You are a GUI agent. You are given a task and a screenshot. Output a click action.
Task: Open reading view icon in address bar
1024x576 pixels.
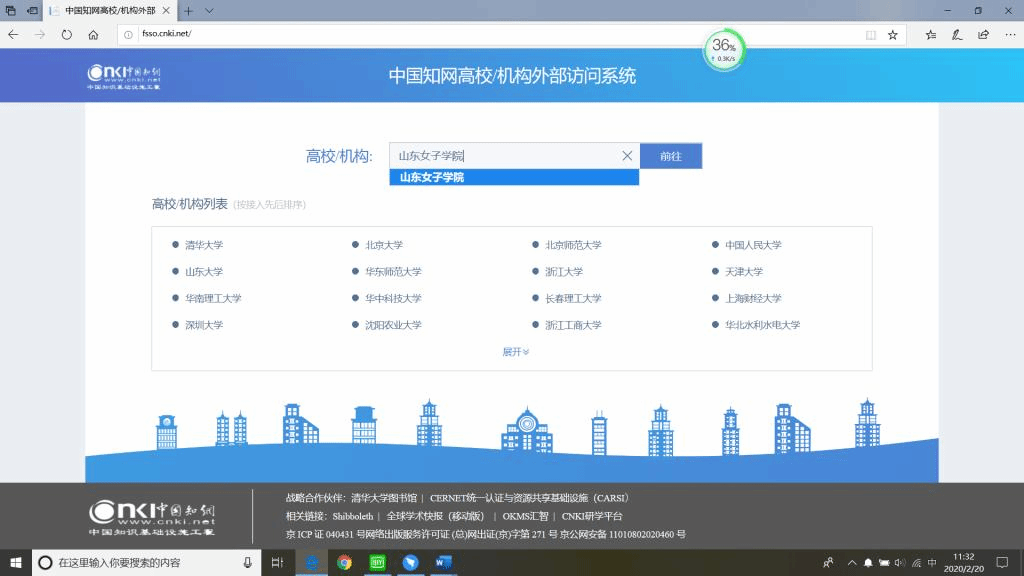click(870, 34)
